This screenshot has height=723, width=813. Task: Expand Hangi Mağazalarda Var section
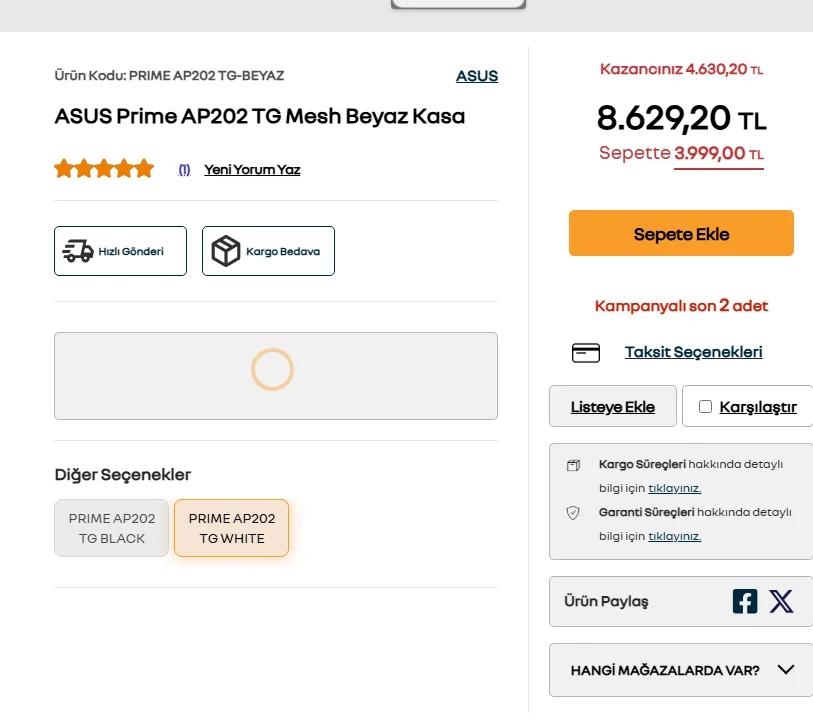coord(681,670)
